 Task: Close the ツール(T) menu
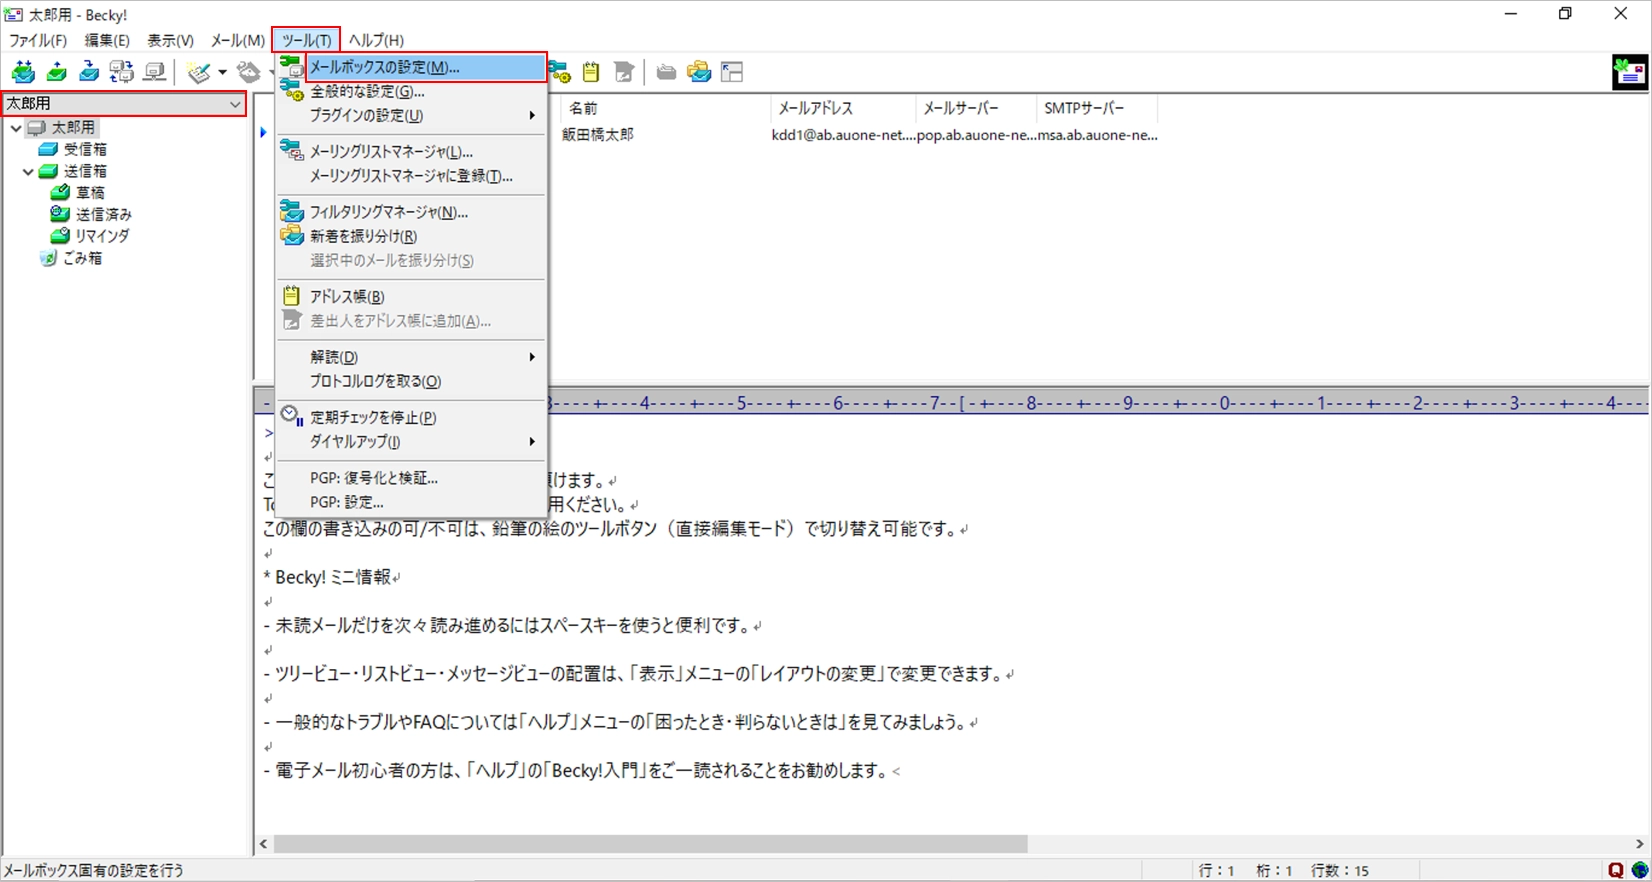point(306,41)
